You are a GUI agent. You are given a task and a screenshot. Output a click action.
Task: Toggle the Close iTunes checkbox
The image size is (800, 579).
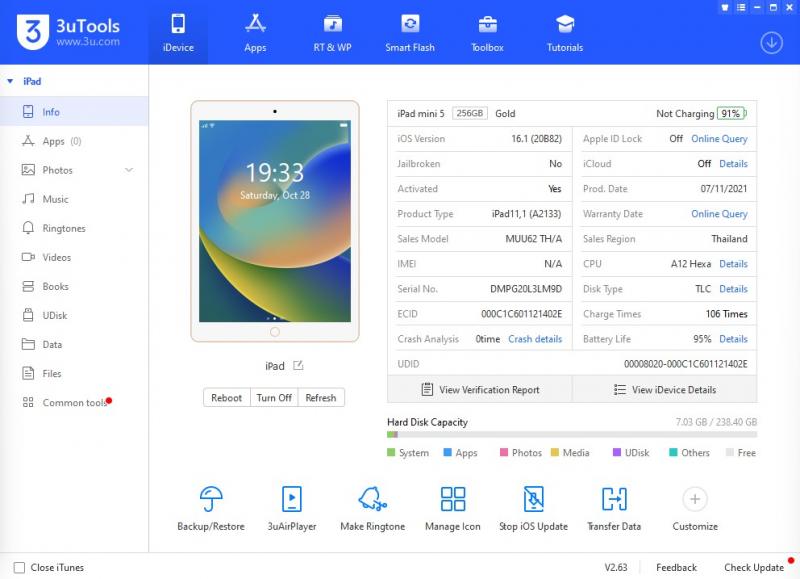19,567
